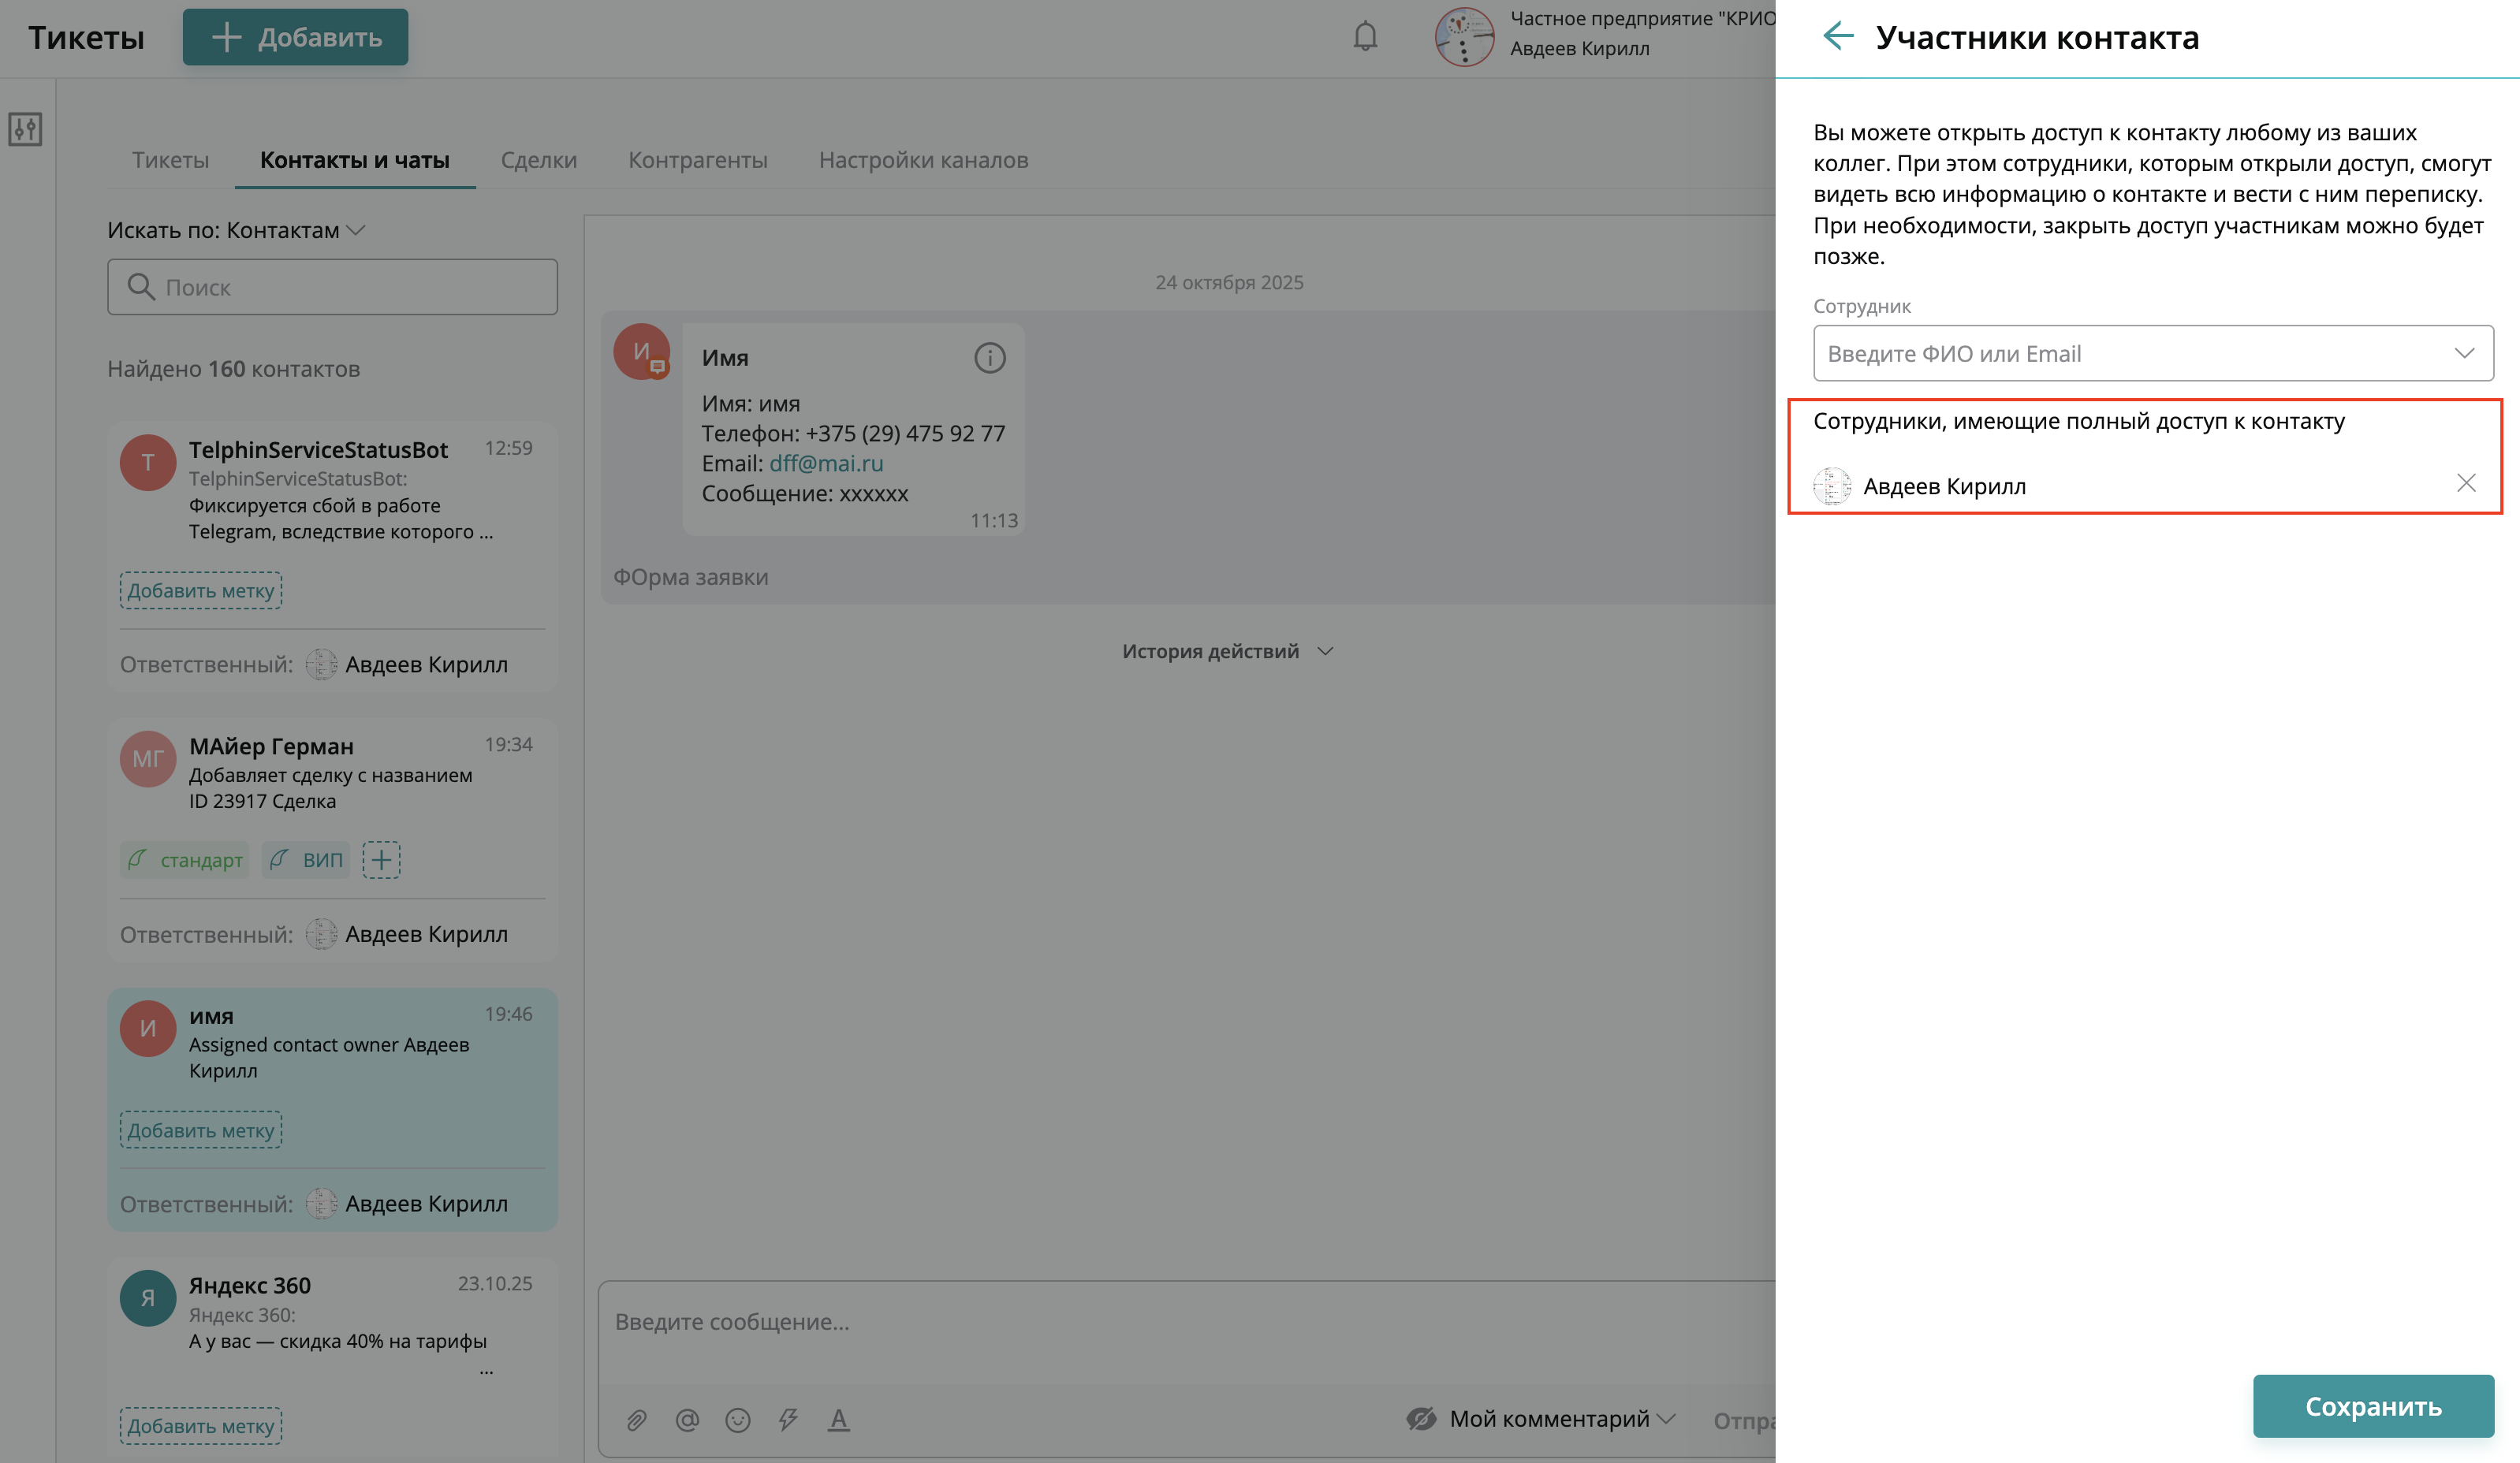
Task: Expand История действий section
Action: [1227, 651]
